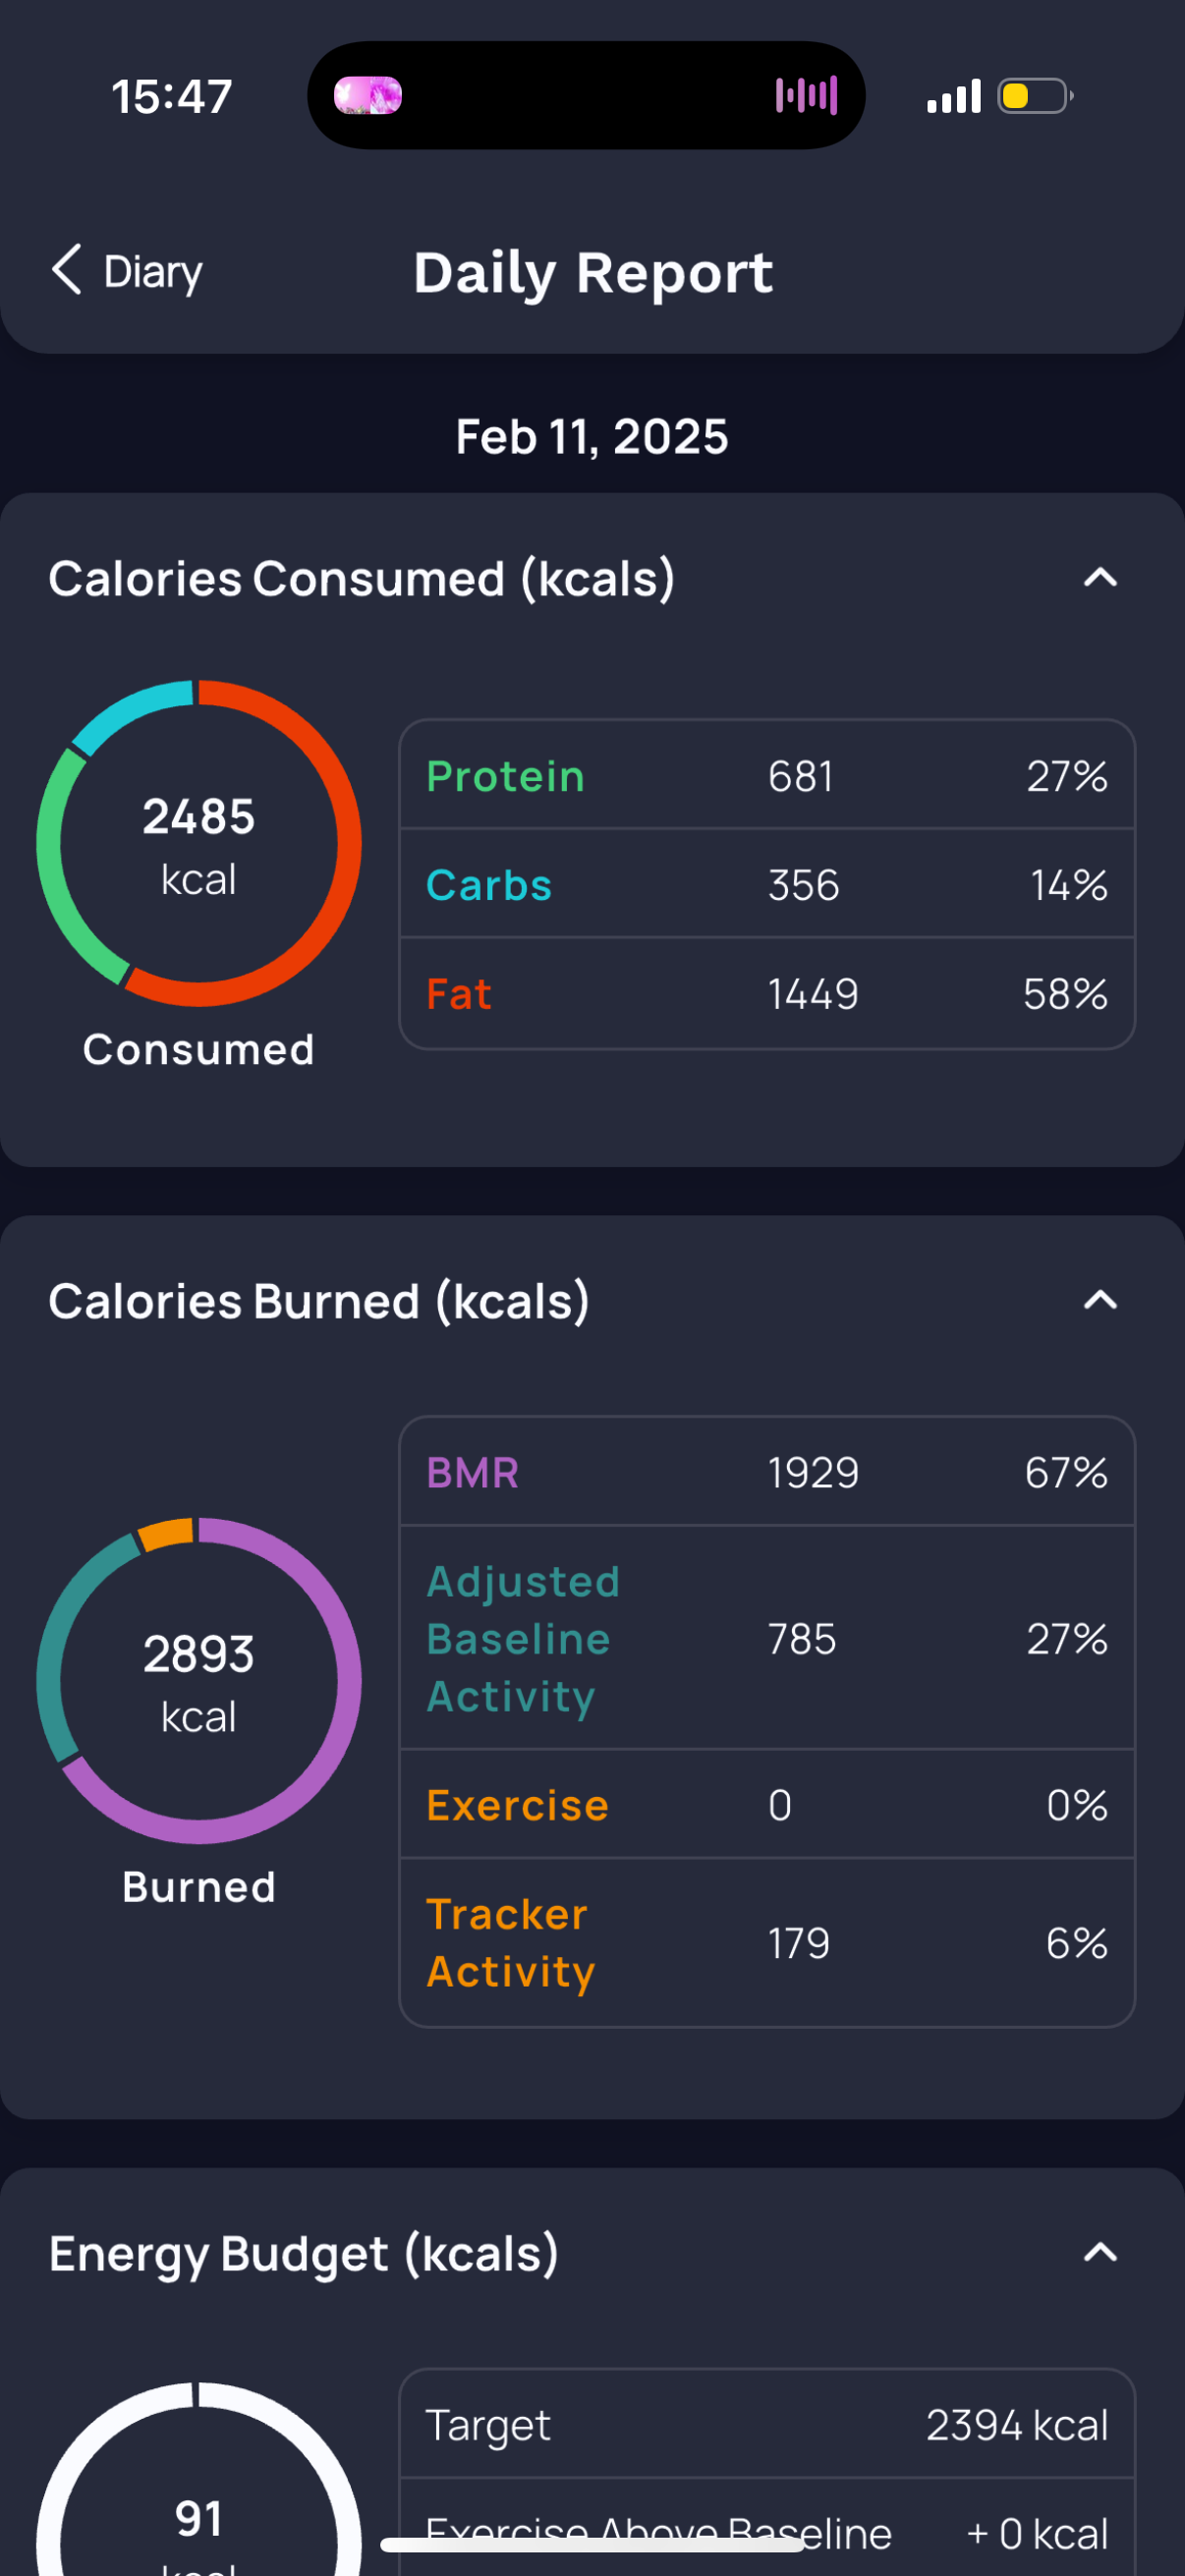Tap the back chevron icon

click(x=66, y=270)
